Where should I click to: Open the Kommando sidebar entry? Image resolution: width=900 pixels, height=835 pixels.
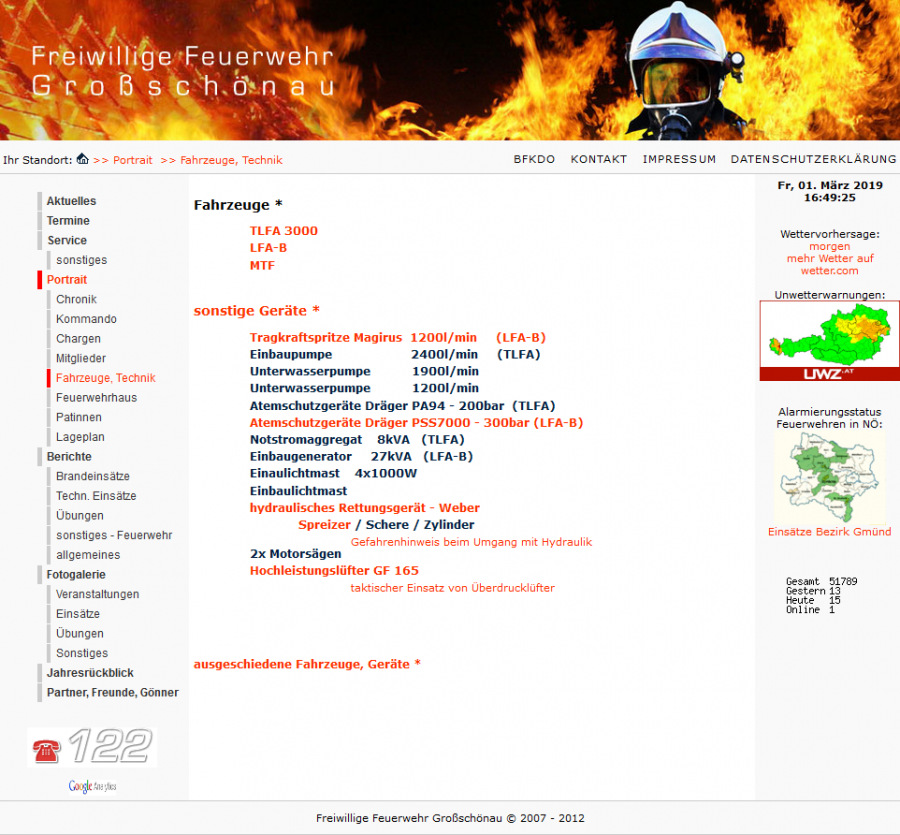point(86,319)
